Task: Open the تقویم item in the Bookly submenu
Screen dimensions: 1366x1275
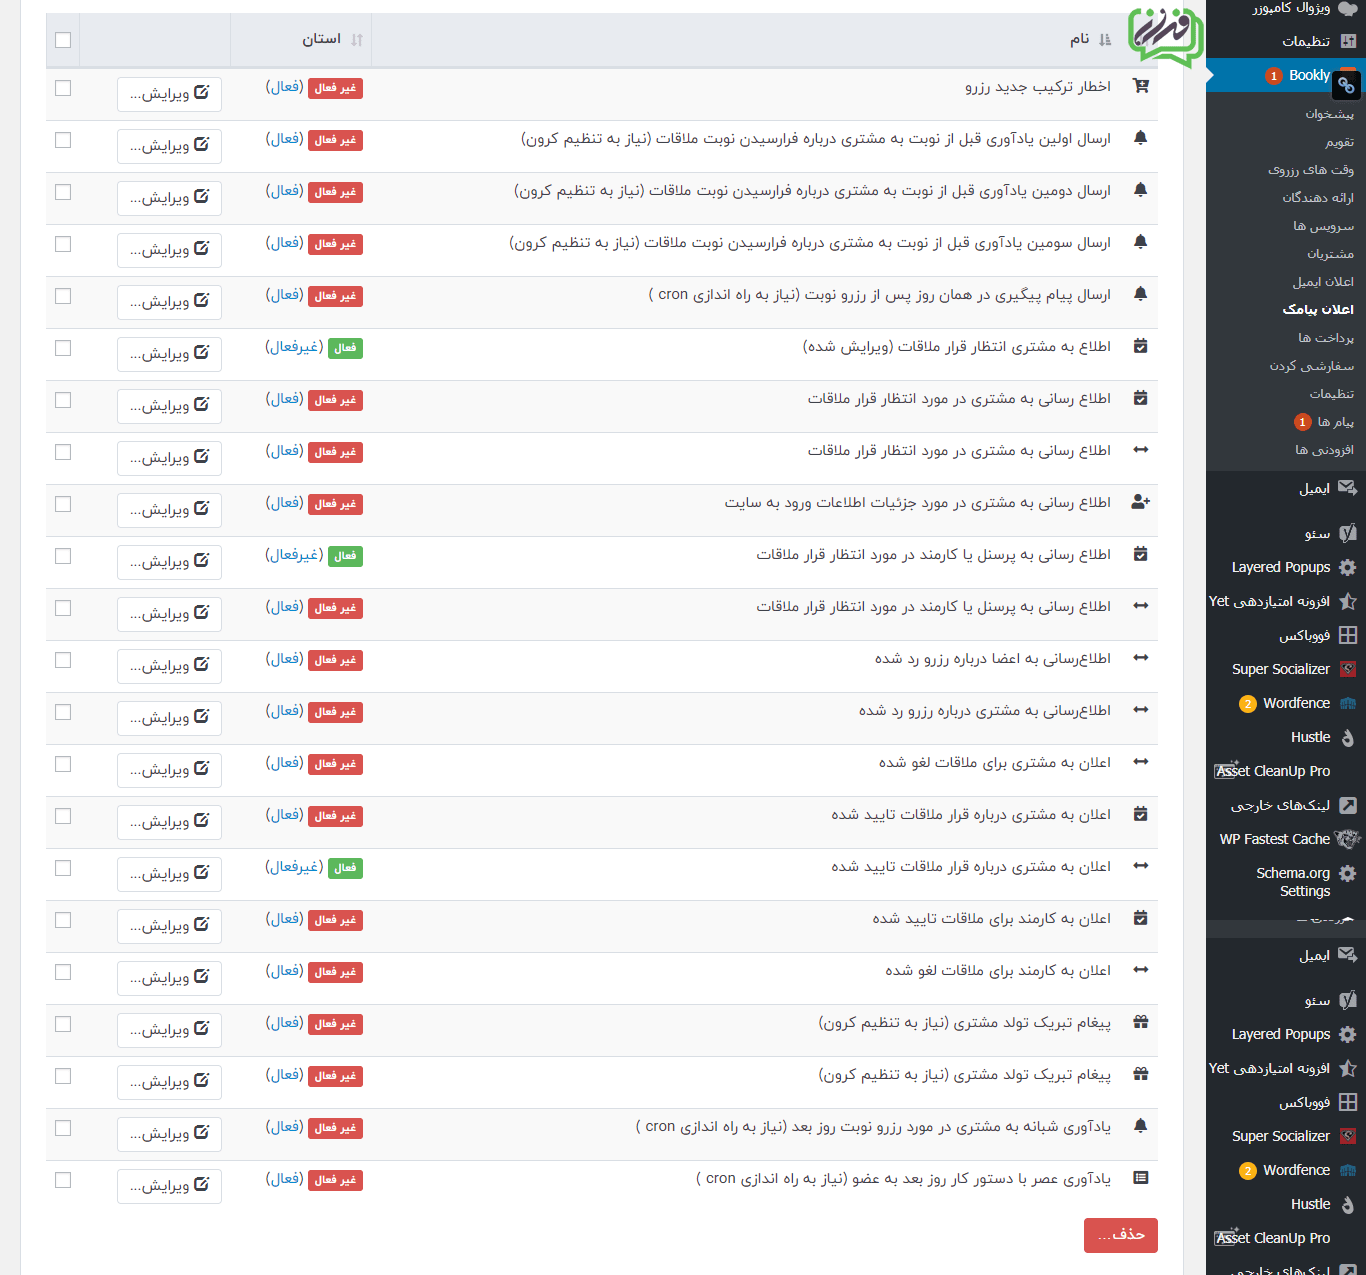Action: (1339, 142)
